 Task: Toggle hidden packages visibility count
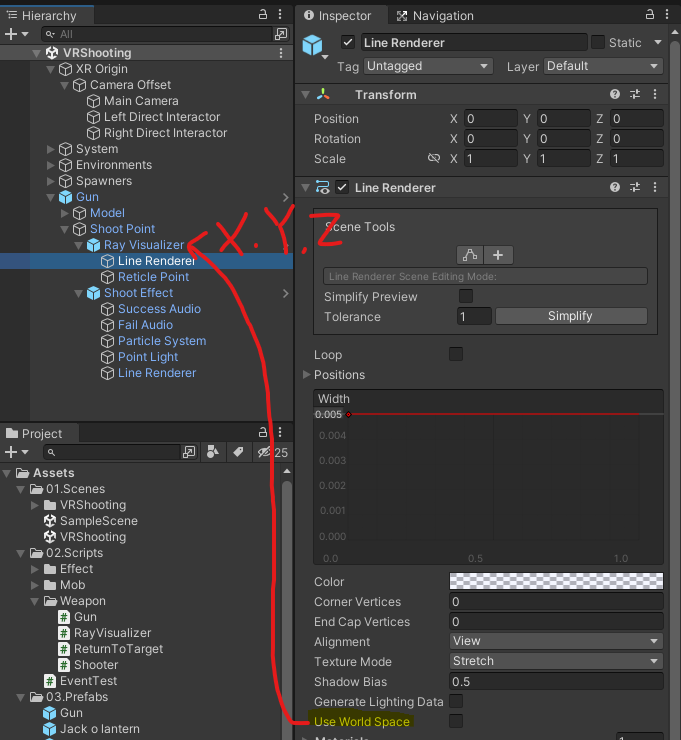[x=273, y=452]
